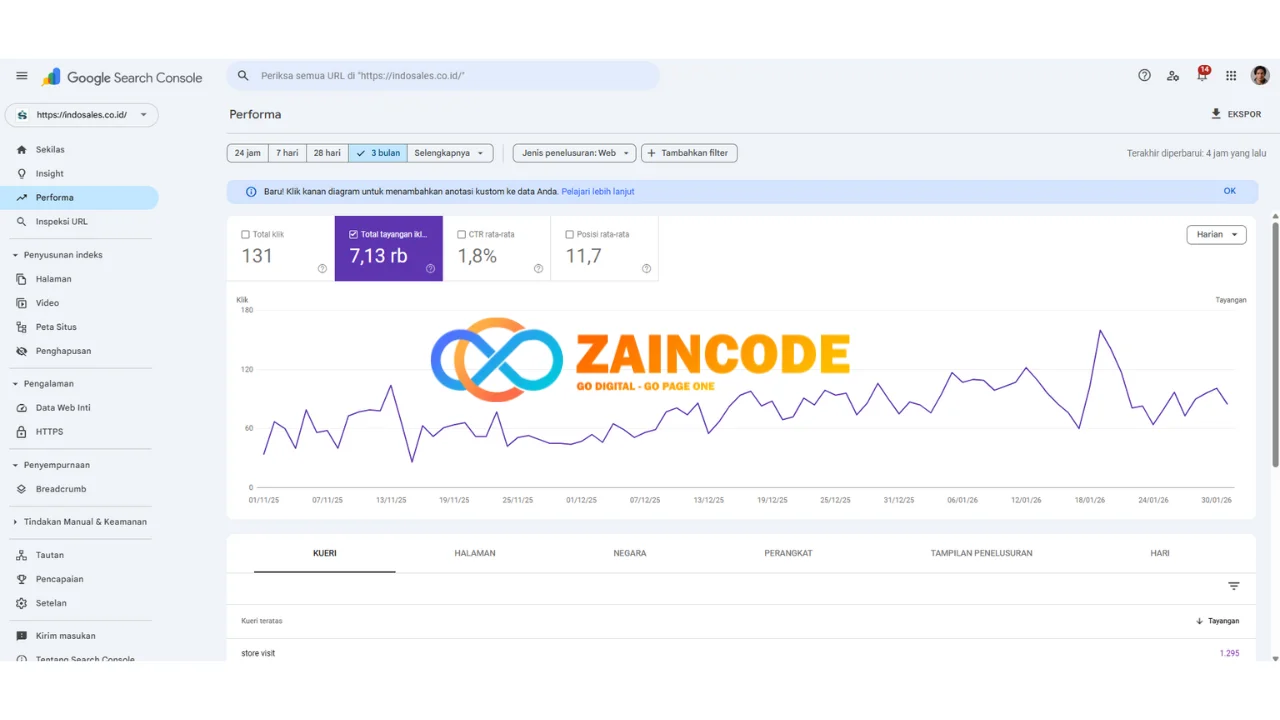The image size is (1280, 720).
Task: Click the Google Search Console logo
Action: coord(122,77)
